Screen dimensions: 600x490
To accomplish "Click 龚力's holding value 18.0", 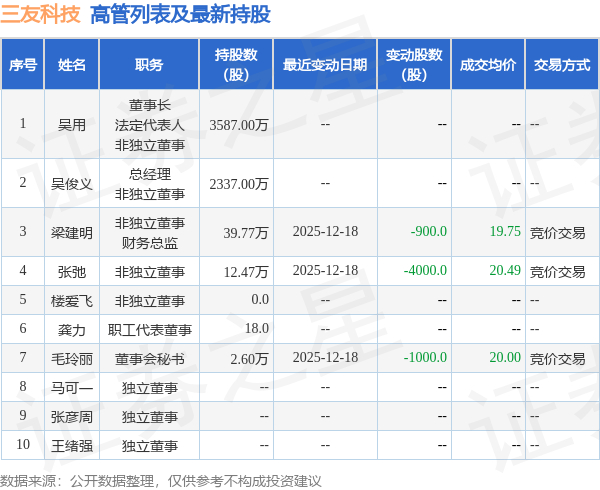I will click(x=257, y=328).
